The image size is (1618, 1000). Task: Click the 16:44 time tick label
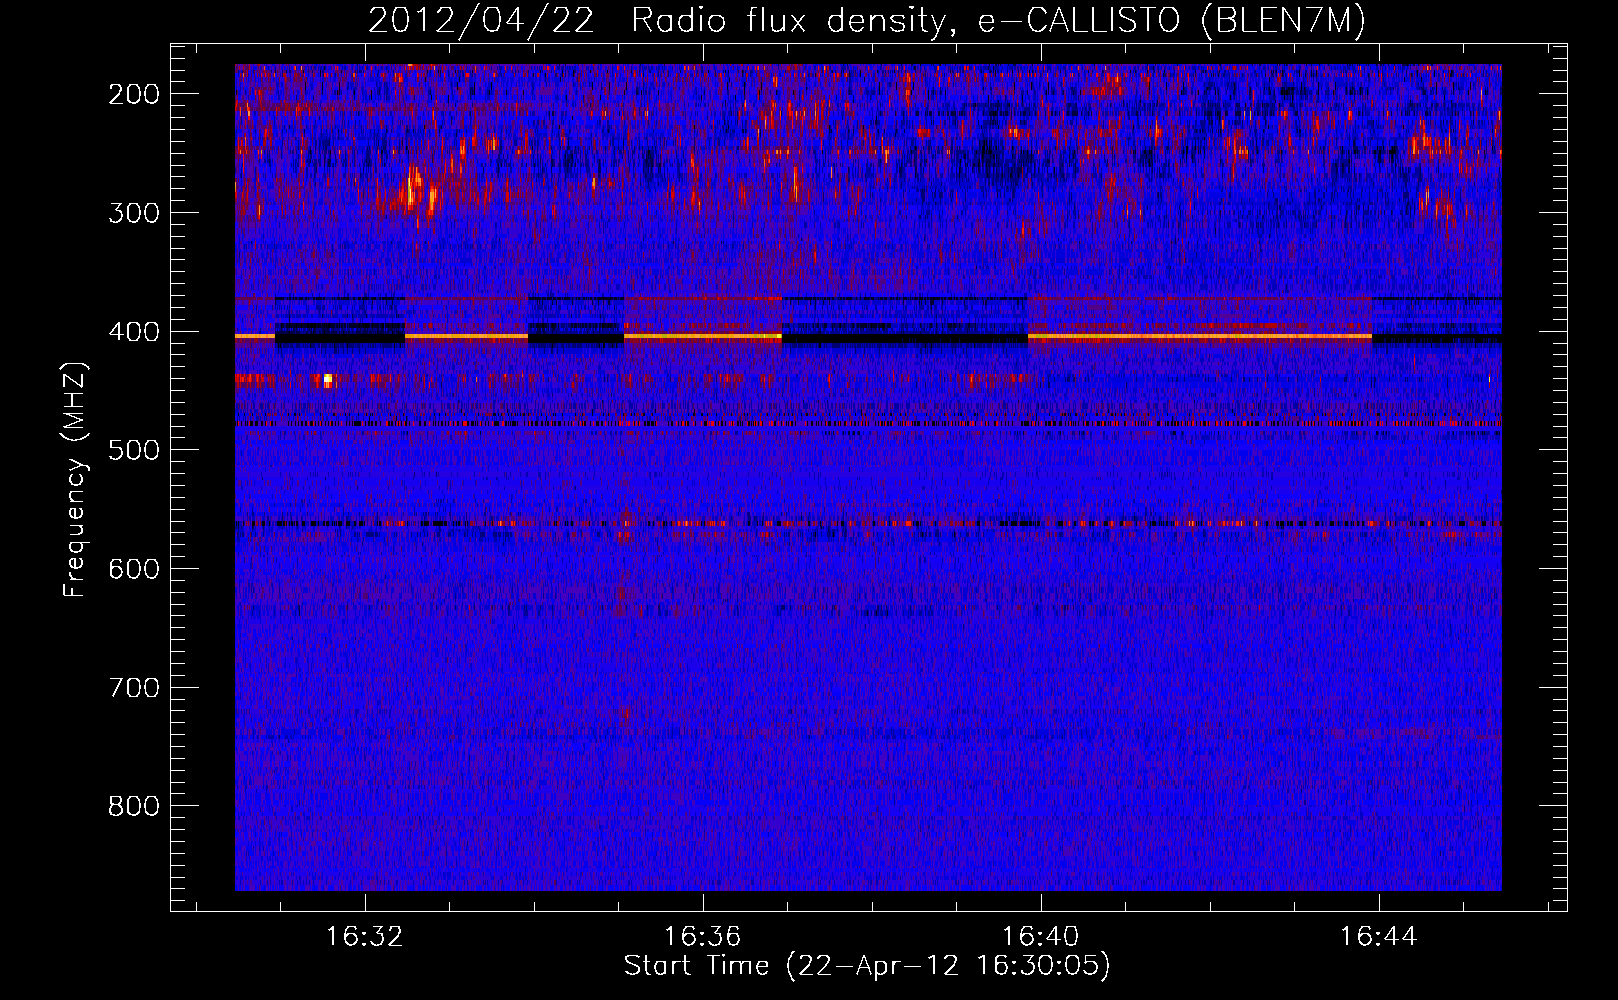(1379, 937)
